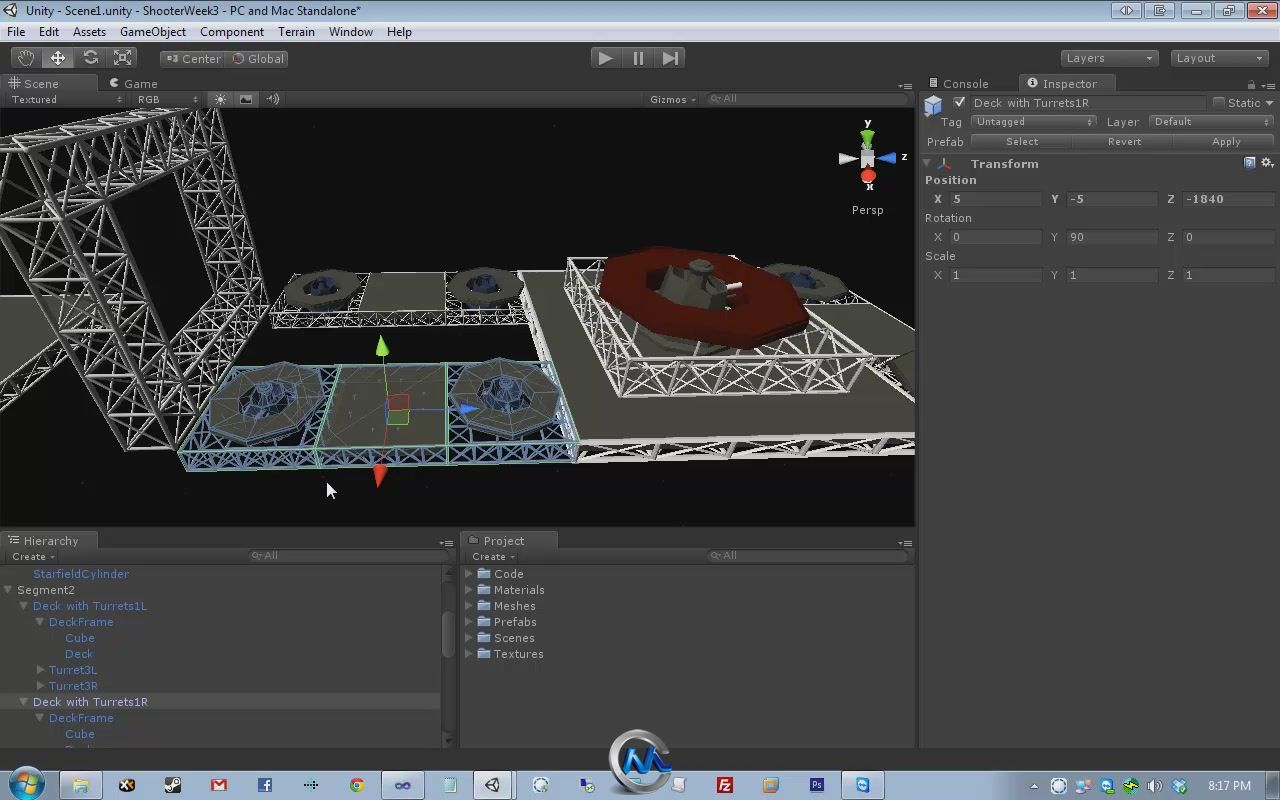Click the green Y axis gizmo cone
The image size is (1280, 800).
click(x=867, y=136)
